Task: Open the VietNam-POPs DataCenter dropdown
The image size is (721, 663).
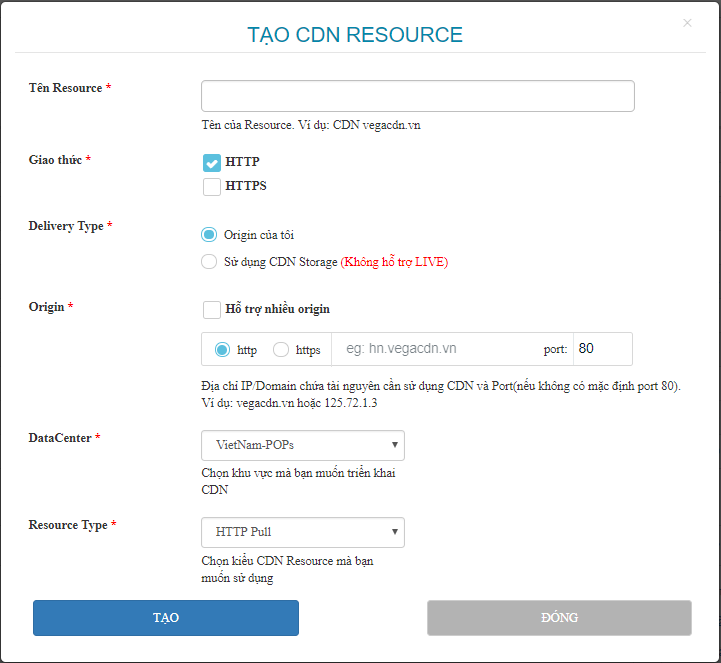Action: [303, 445]
